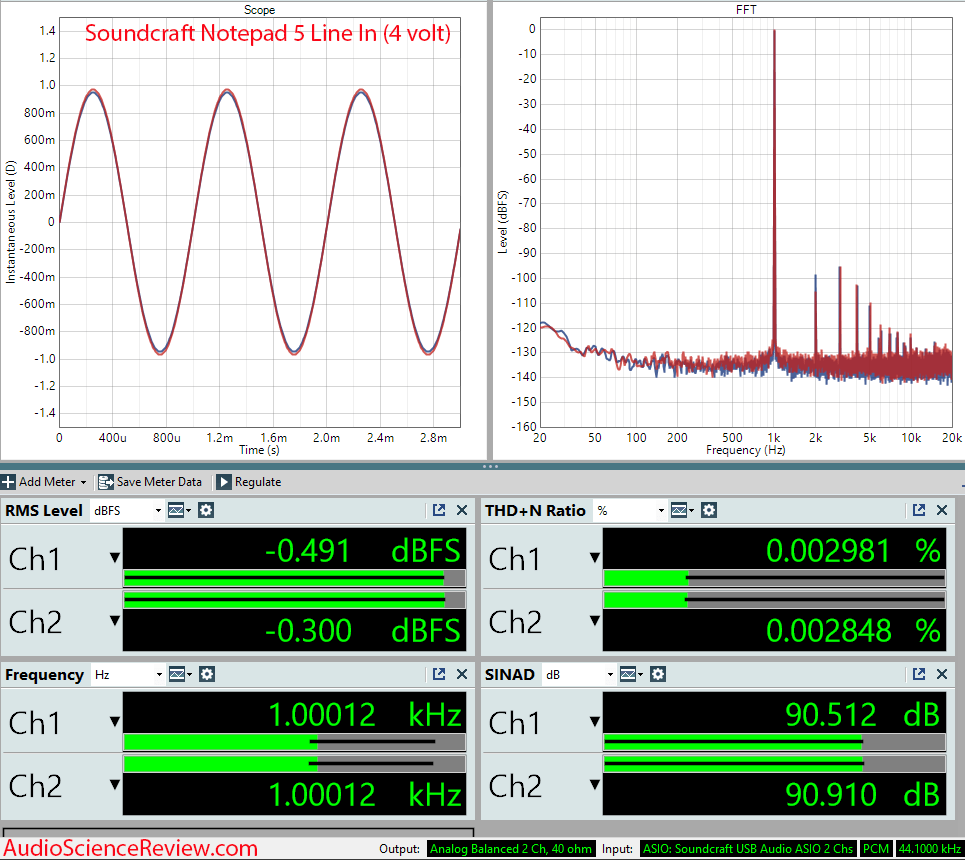Click the 0.002981 % reading
Screen dimensions: 965x860
pos(853,550)
